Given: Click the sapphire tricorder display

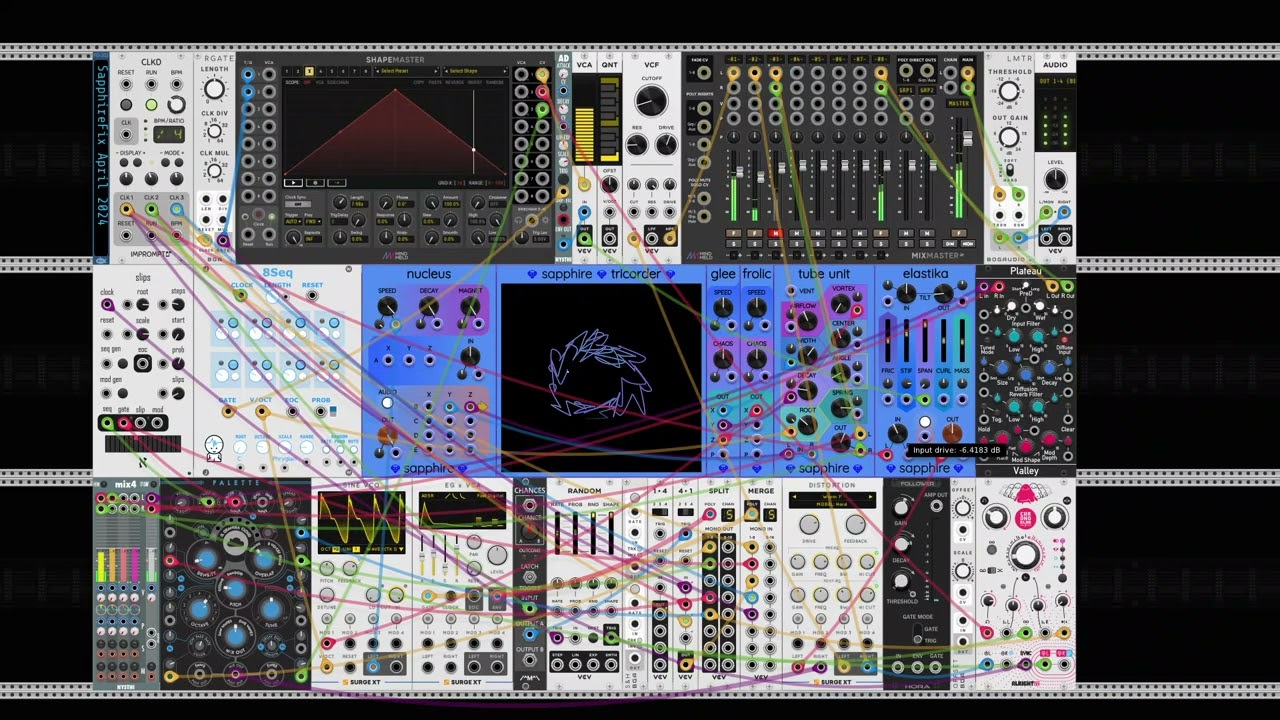Looking at the screenshot, I should pyautogui.click(x=601, y=377).
